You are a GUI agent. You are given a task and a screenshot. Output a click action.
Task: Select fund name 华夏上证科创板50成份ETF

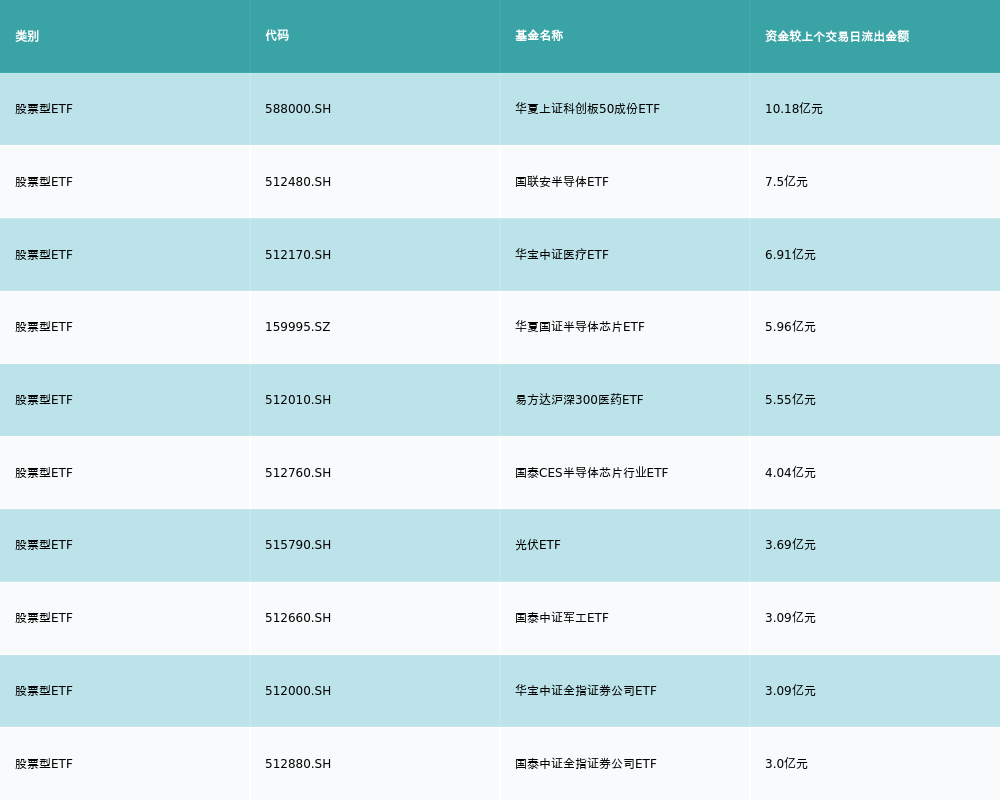(587, 109)
